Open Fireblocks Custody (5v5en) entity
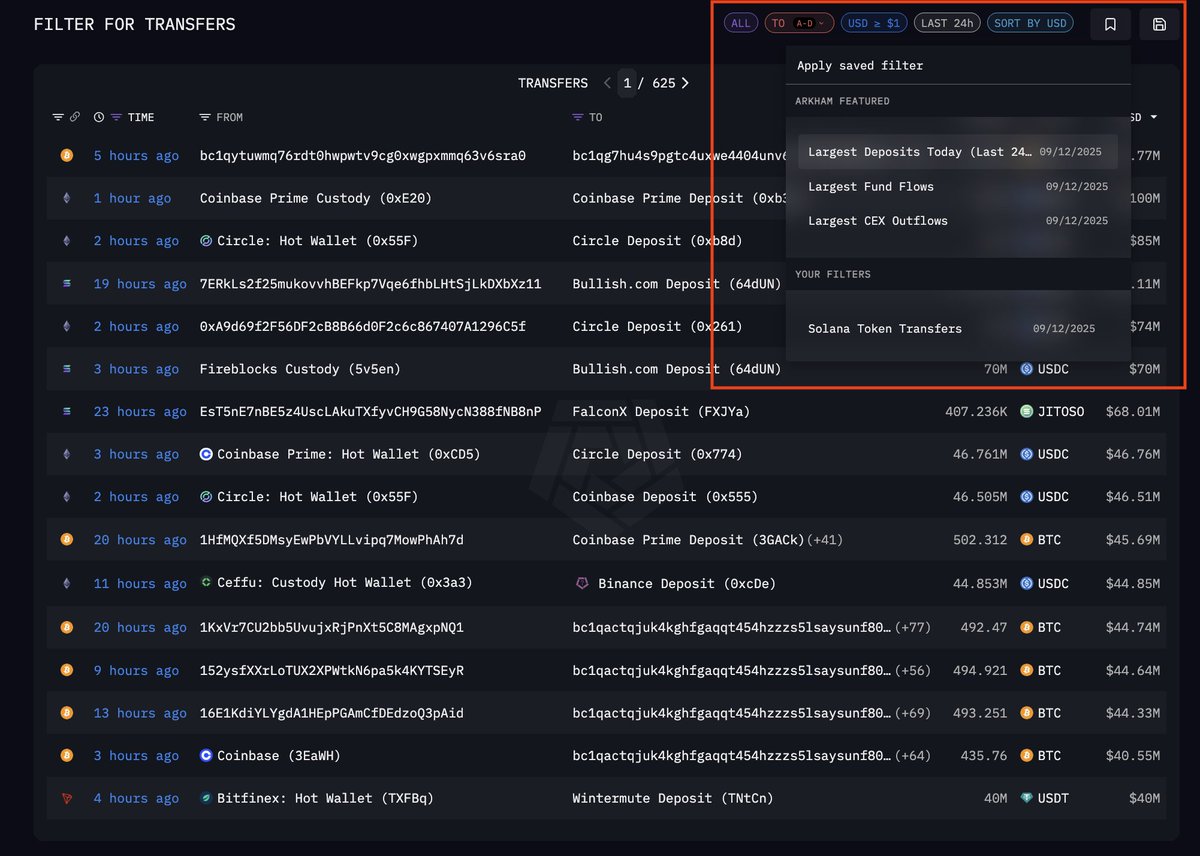The width and height of the screenshot is (1200, 856). [300, 369]
